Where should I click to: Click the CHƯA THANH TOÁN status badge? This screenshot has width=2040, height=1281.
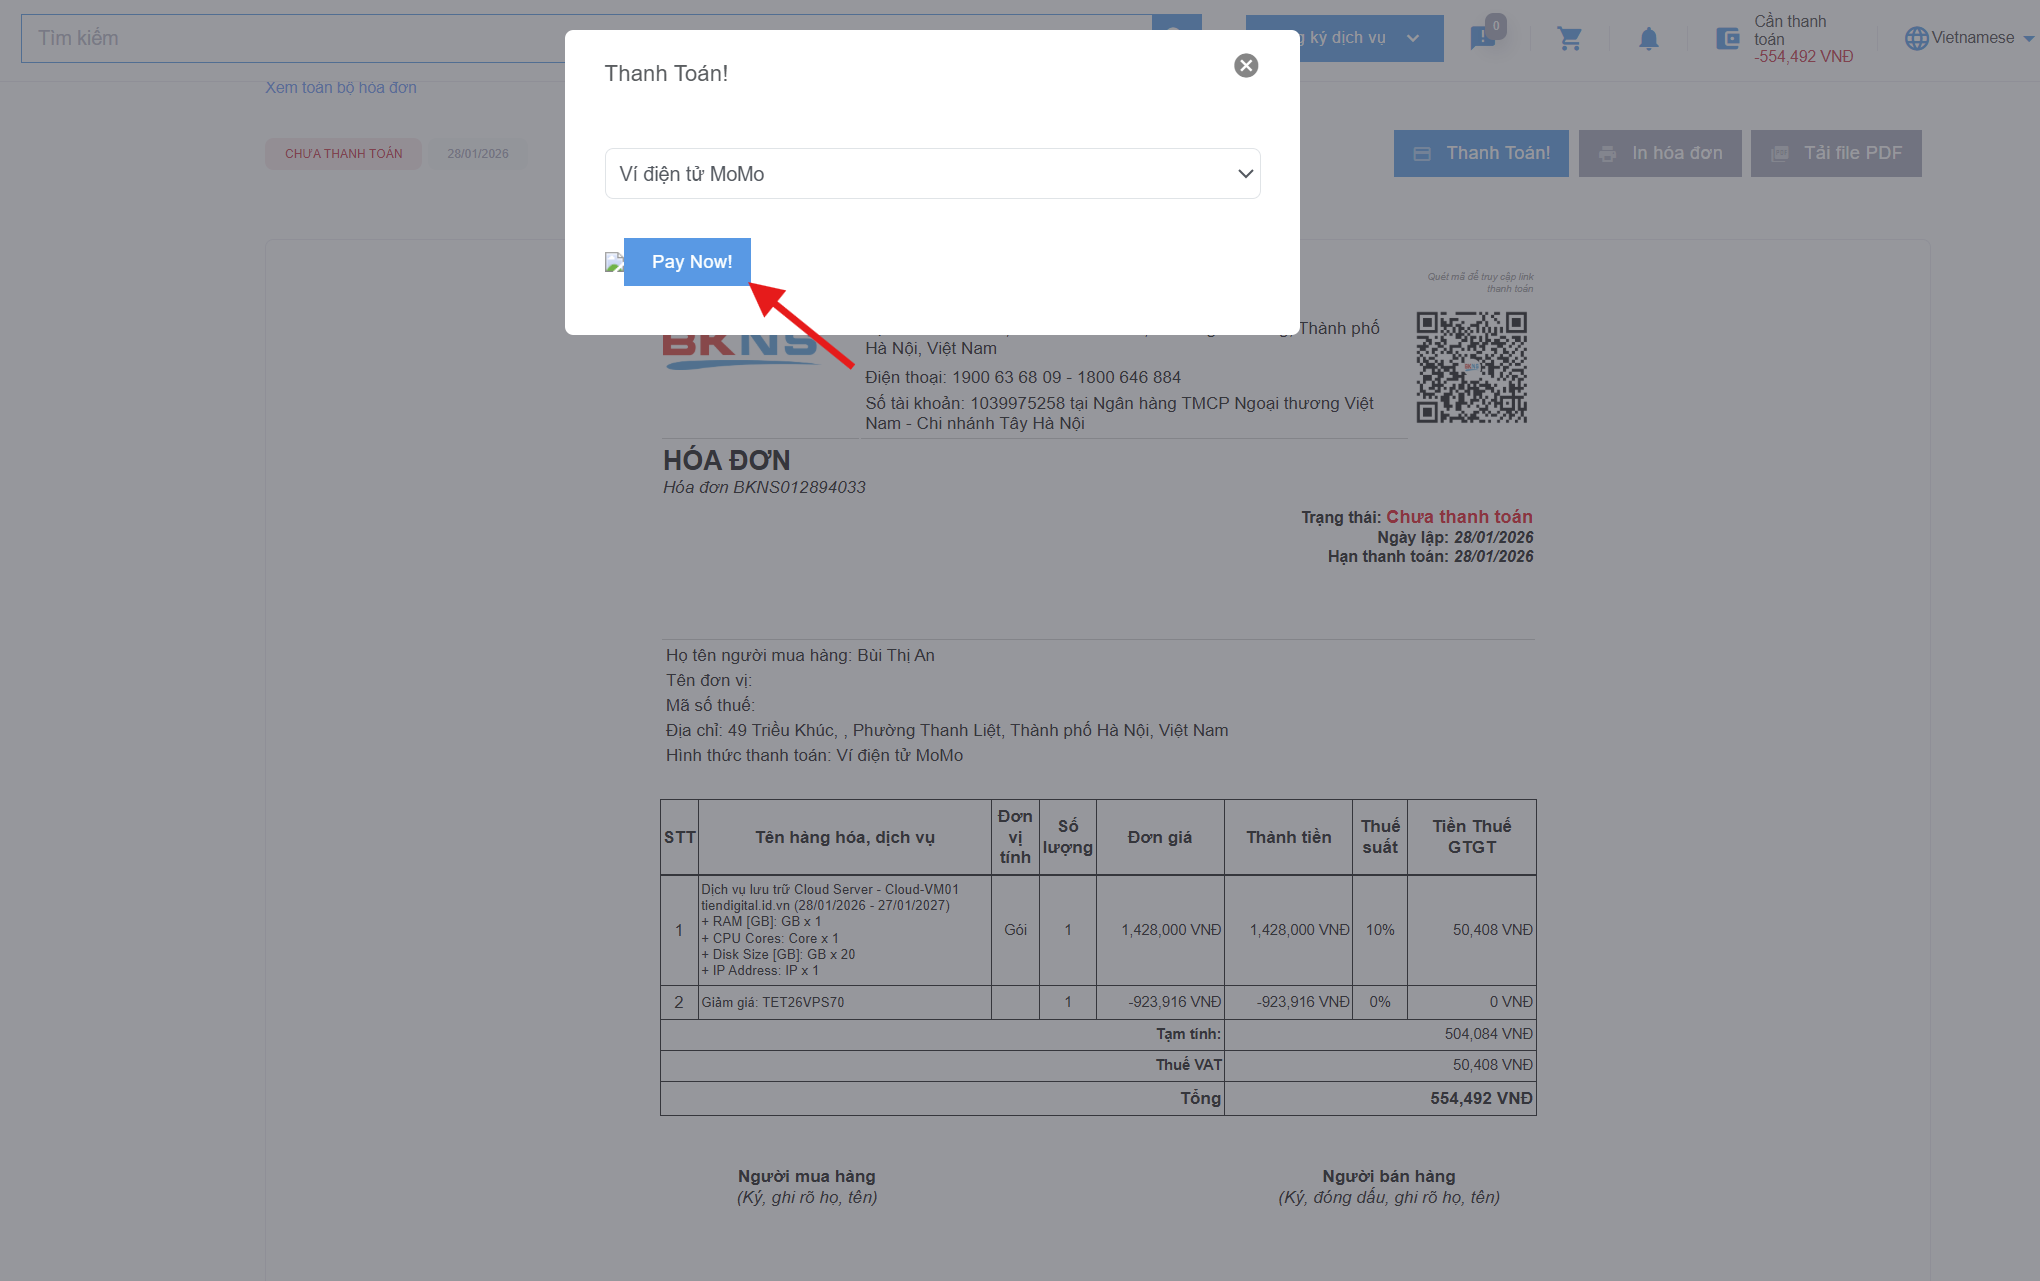tap(343, 154)
